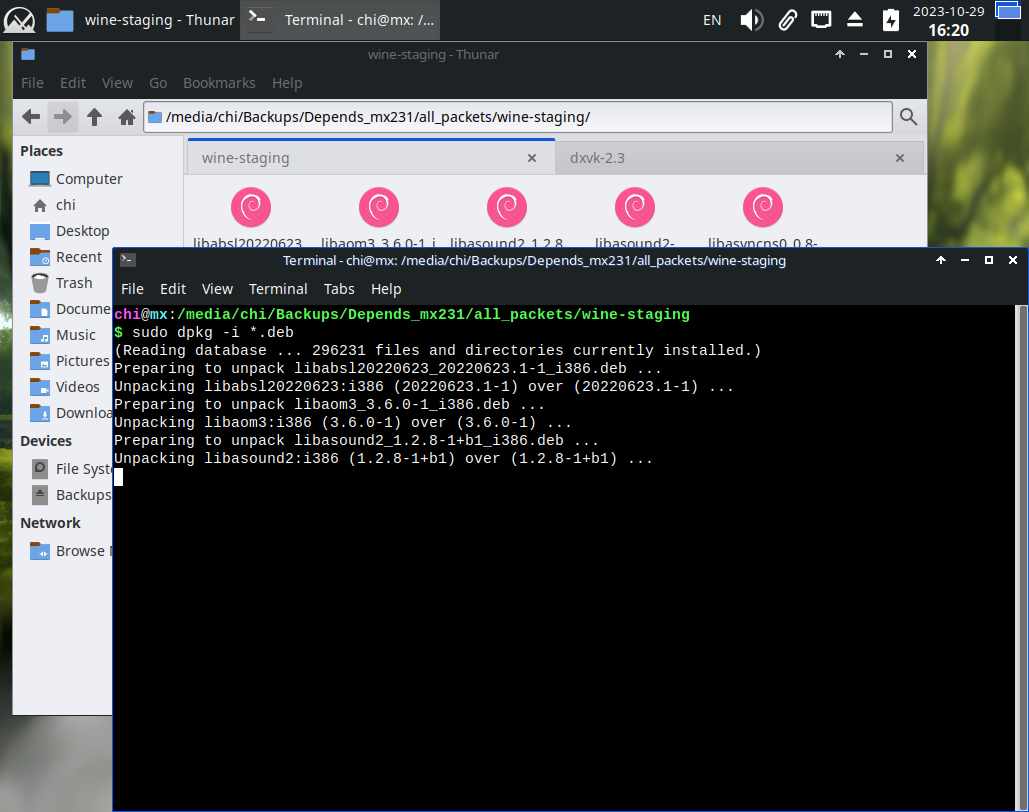Click the terminal scrollbar
The image size is (1029, 812).
pyautogui.click(x=1020, y=558)
